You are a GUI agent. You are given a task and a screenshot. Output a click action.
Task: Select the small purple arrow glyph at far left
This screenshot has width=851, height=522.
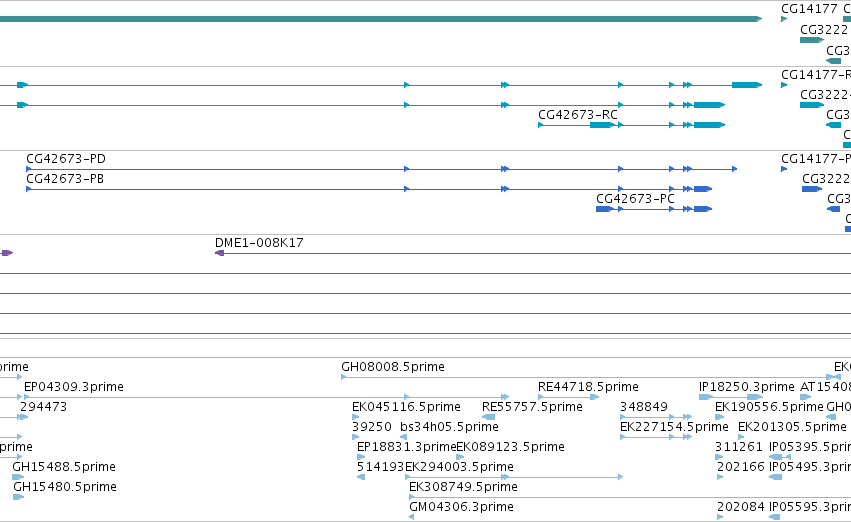7,253
